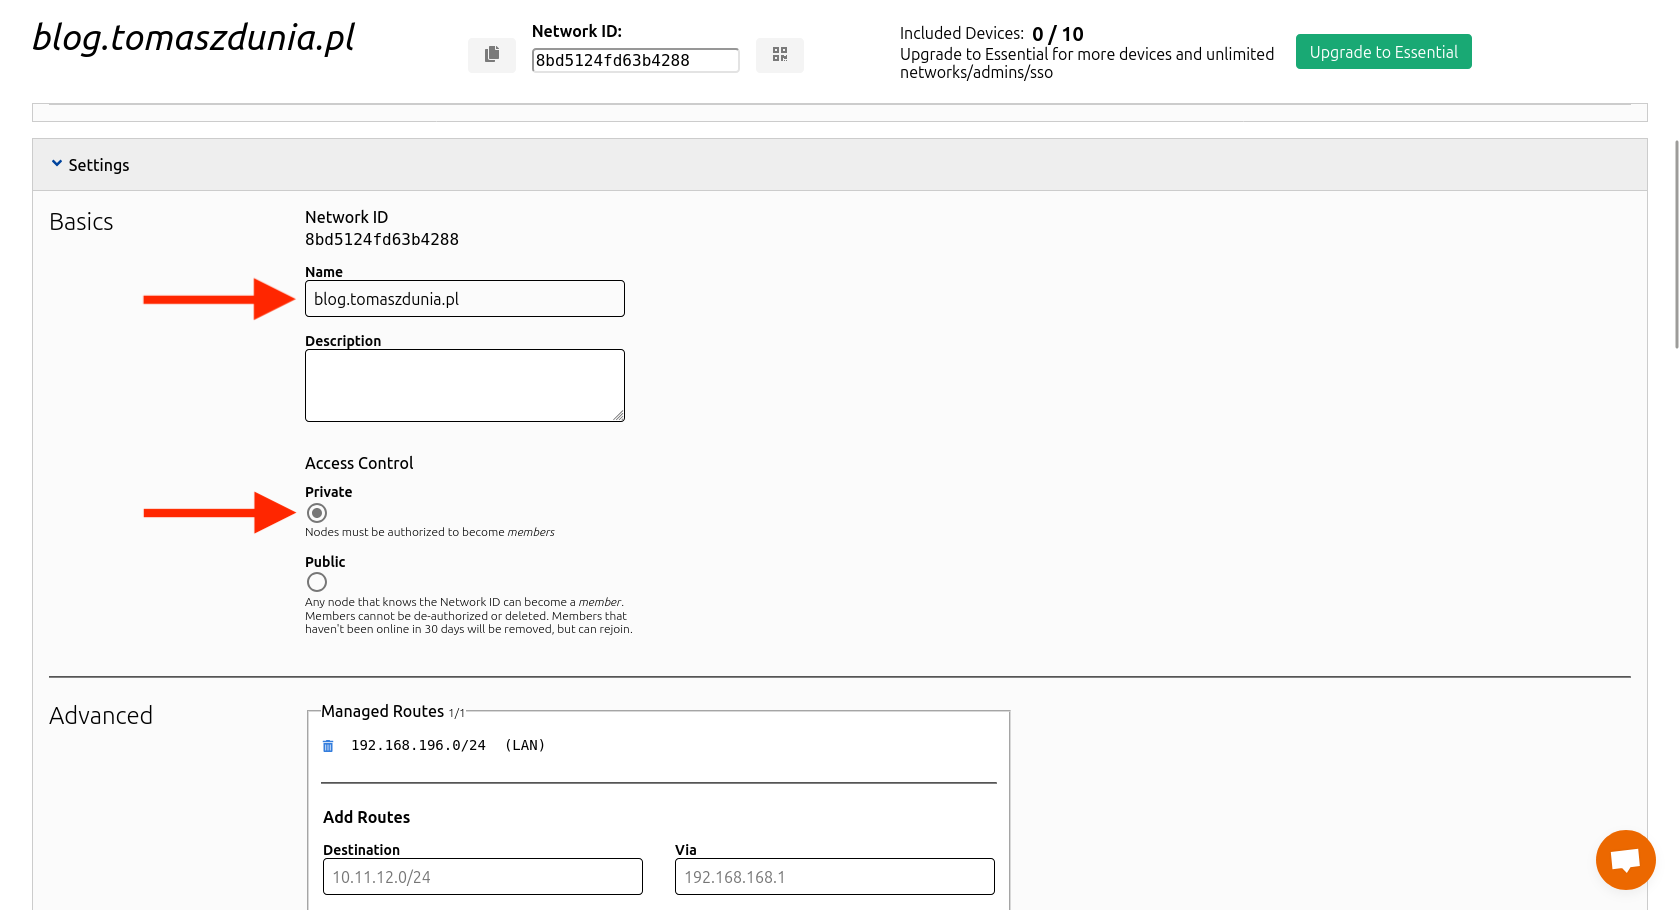Copy the Network ID using the clipboard icon

click(x=491, y=55)
